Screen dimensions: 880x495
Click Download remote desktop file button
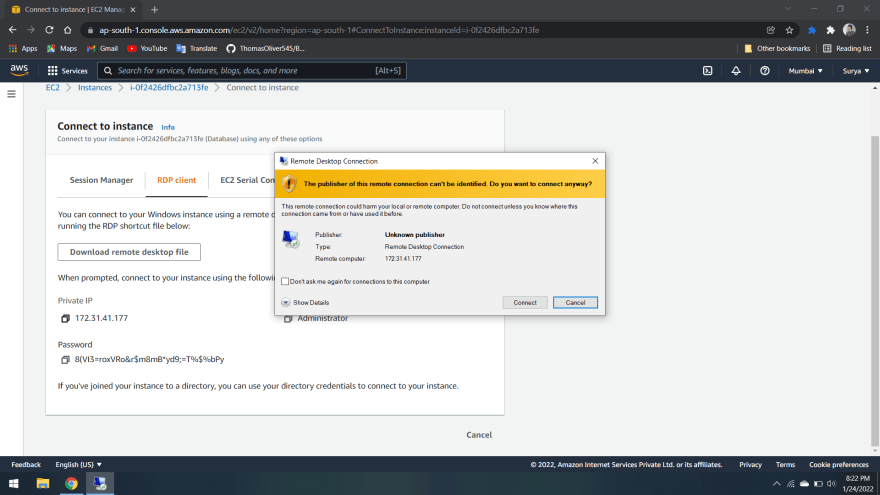(129, 252)
